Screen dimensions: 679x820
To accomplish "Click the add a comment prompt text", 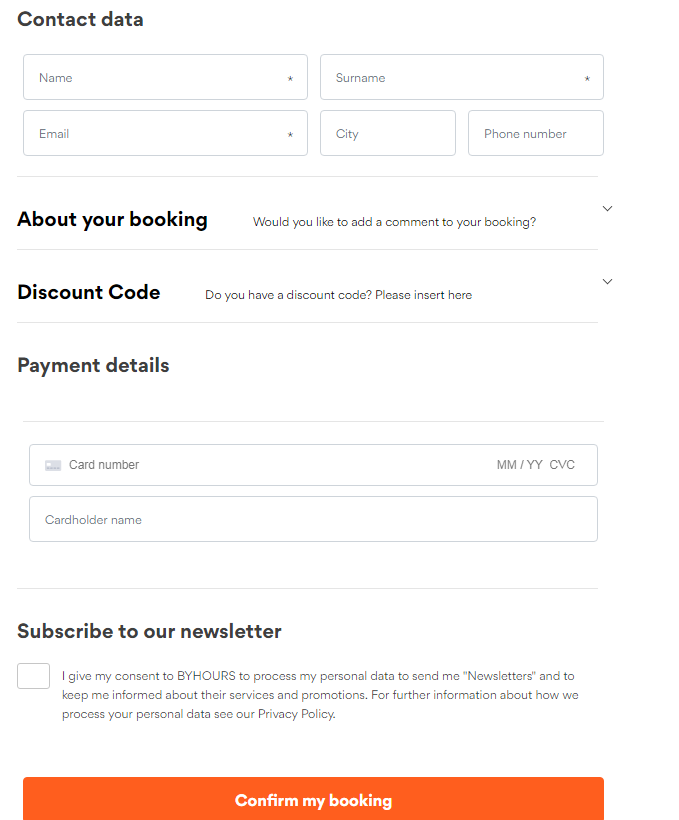I will click(394, 222).
